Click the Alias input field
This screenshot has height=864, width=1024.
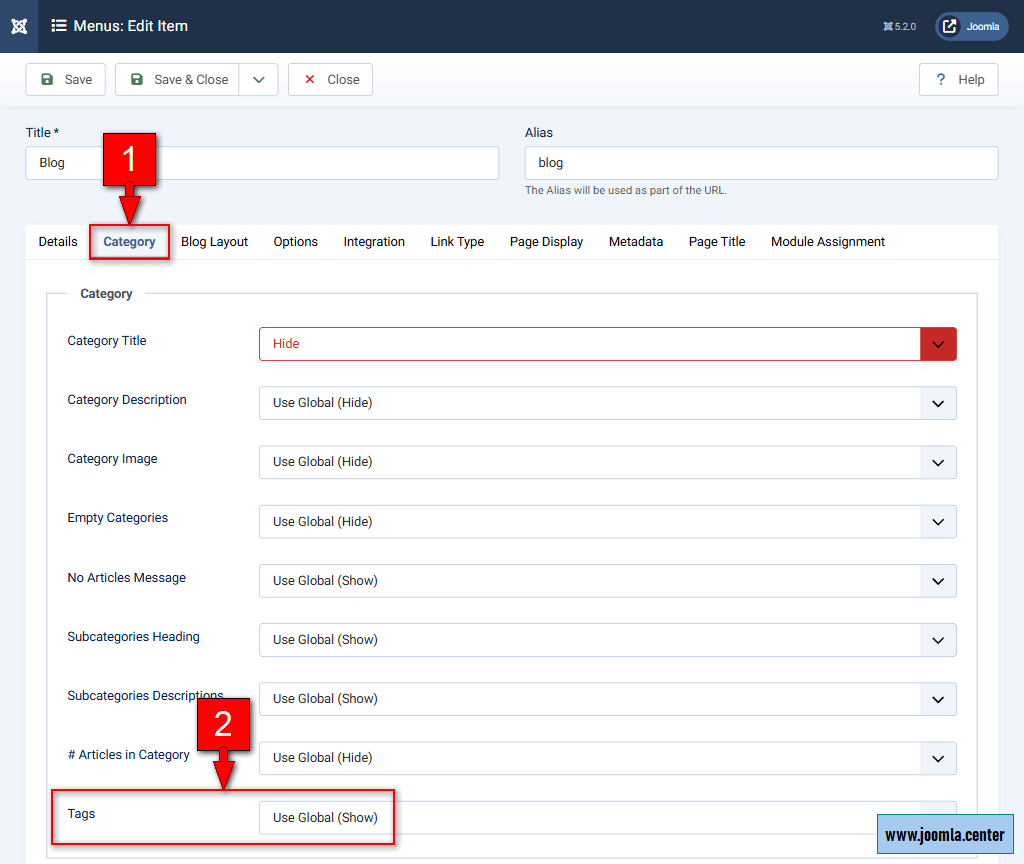pyautogui.click(x=761, y=163)
